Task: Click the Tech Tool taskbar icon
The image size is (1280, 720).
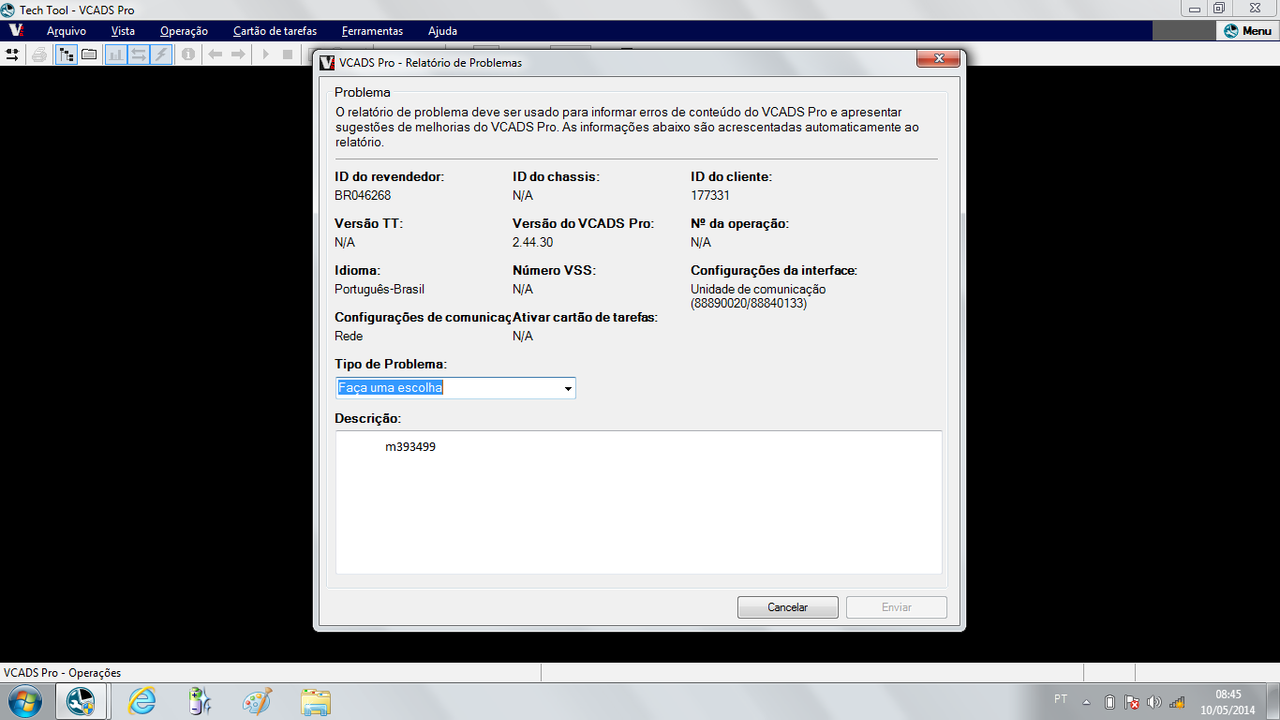Action: [81, 701]
